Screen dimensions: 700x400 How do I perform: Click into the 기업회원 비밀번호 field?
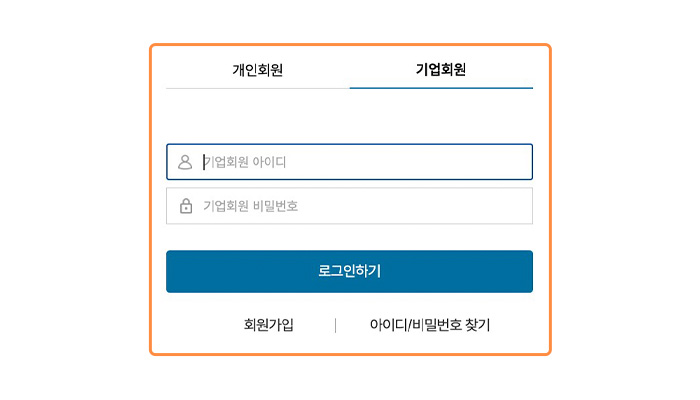click(x=350, y=206)
